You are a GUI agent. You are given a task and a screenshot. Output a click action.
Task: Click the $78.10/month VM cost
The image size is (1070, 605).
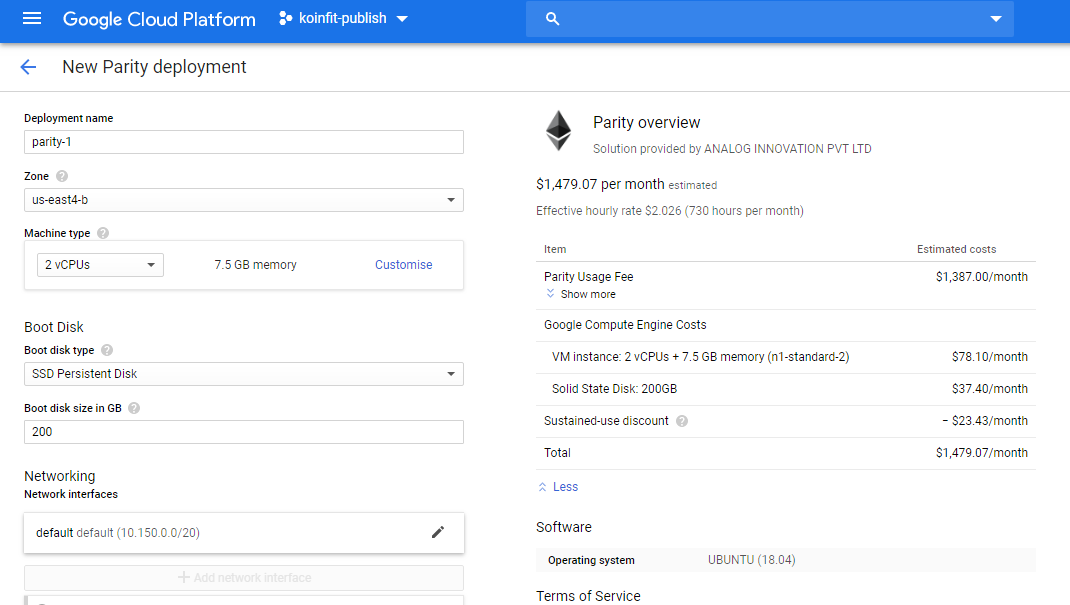click(989, 357)
